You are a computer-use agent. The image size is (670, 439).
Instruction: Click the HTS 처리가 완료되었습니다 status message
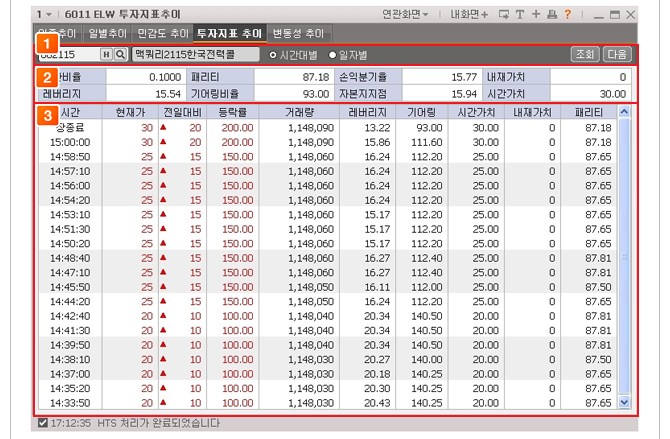pos(158,423)
